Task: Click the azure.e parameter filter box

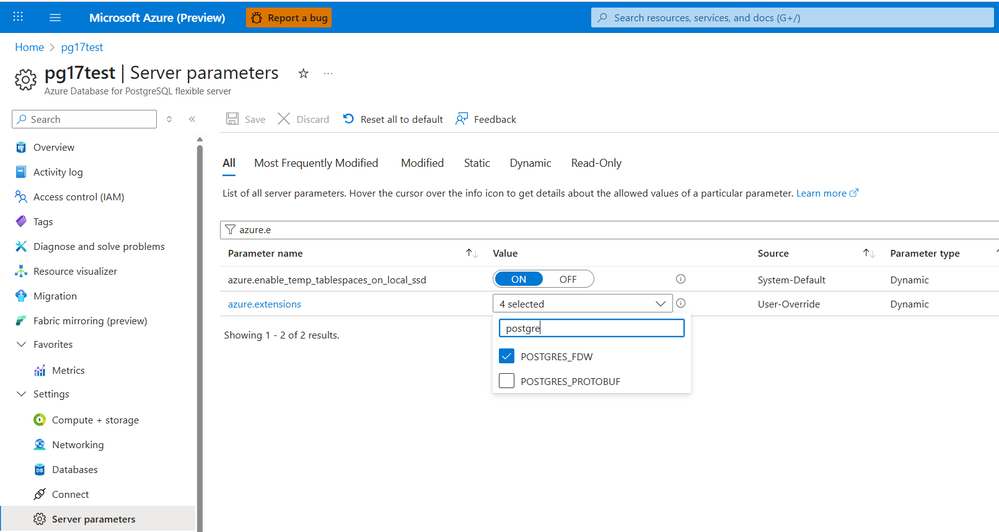Action: 609,230
